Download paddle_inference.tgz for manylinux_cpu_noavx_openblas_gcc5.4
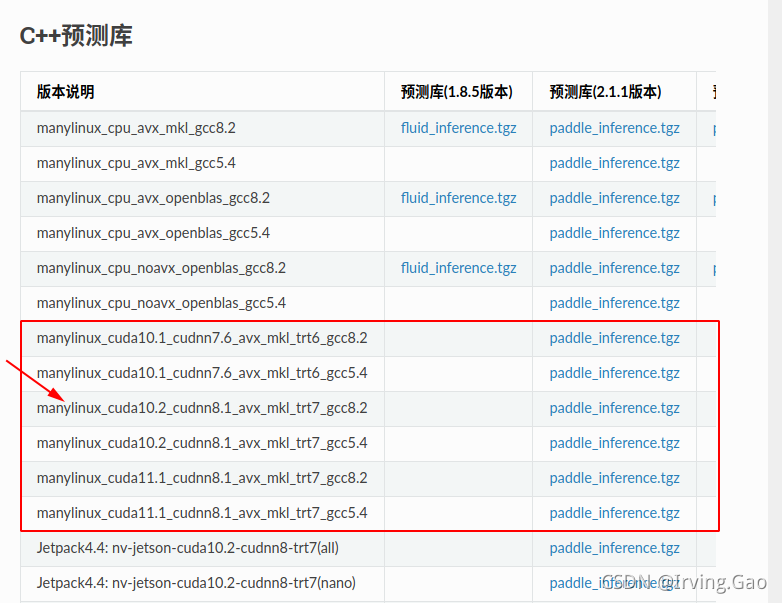 coord(614,303)
